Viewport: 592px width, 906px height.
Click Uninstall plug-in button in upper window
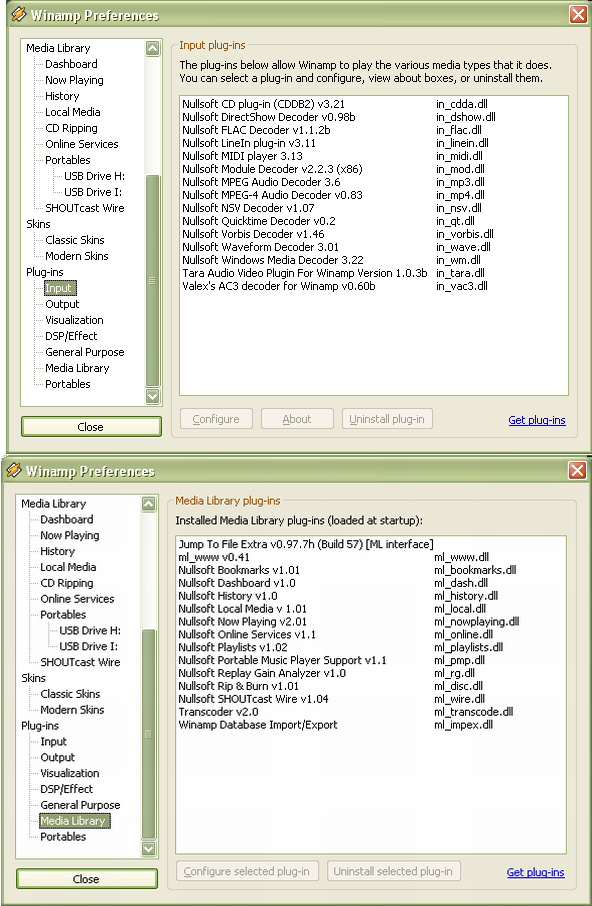pyautogui.click(x=387, y=419)
